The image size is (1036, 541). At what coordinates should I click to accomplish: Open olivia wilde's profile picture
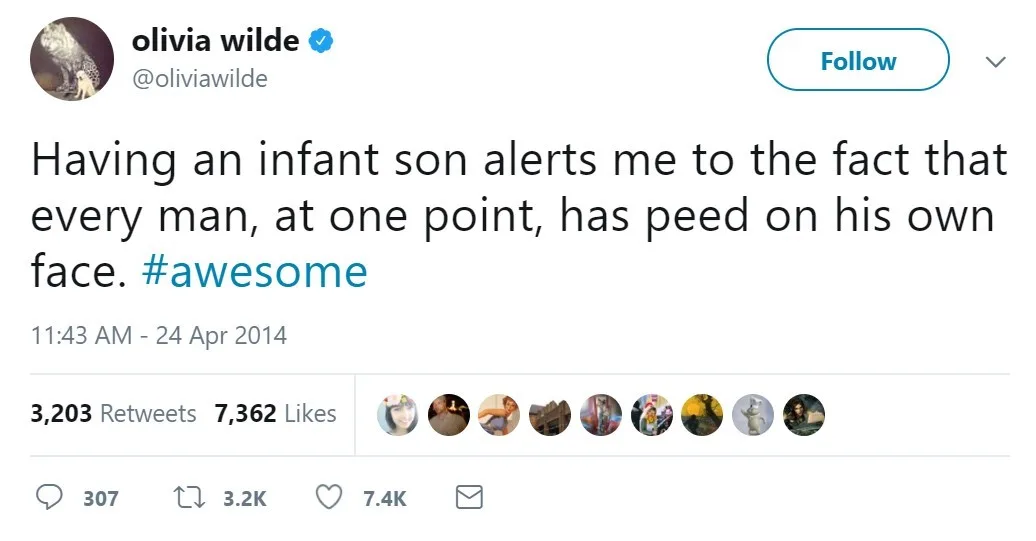point(72,59)
